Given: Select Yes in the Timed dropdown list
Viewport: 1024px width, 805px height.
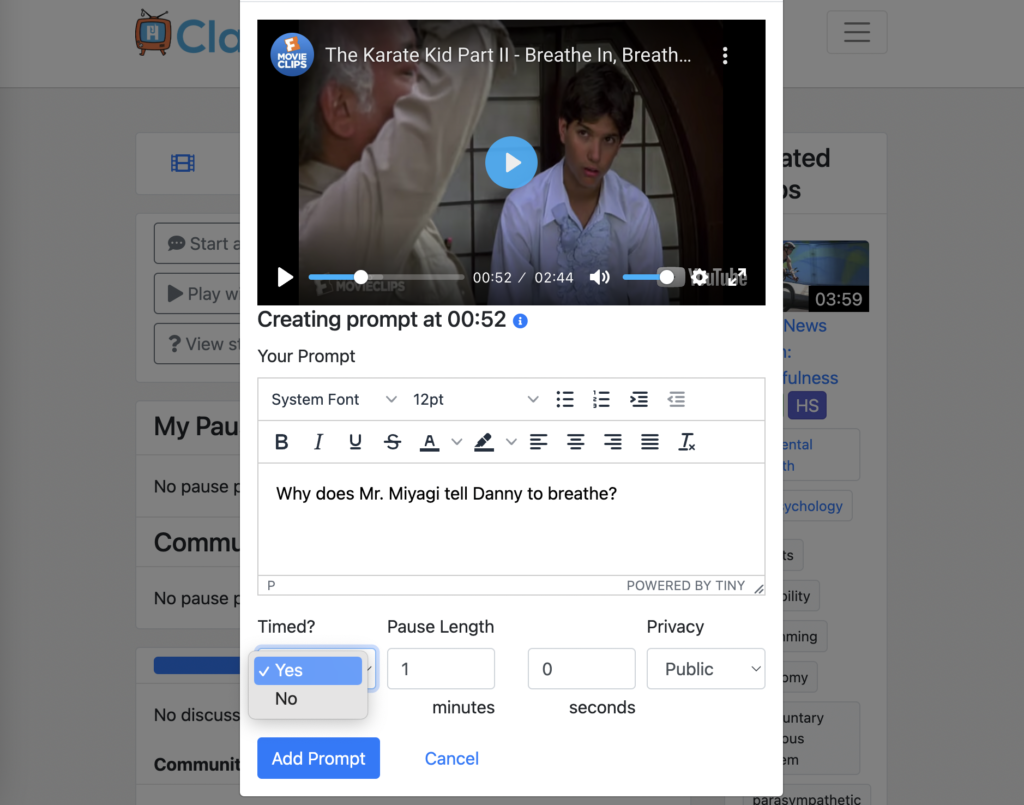Looking at the screenshot, I should tap(308, 671).
